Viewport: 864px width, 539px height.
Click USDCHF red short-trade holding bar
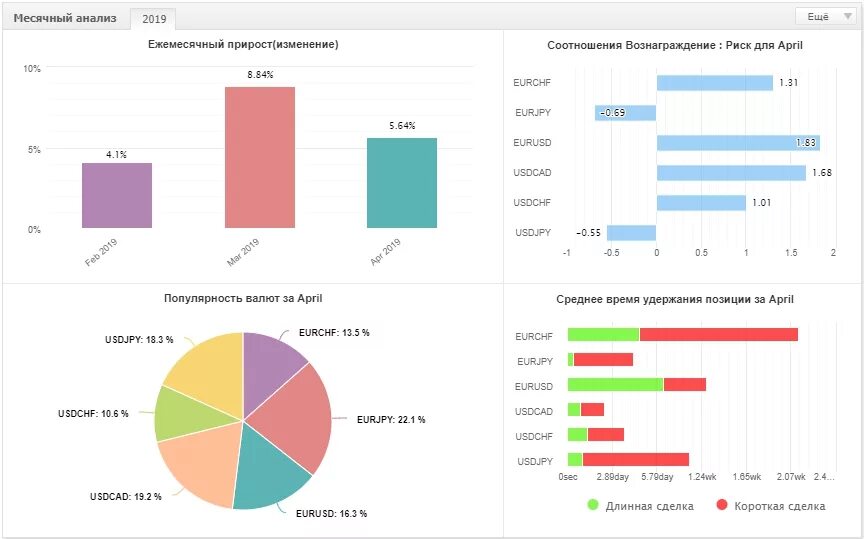click(606, 434)
